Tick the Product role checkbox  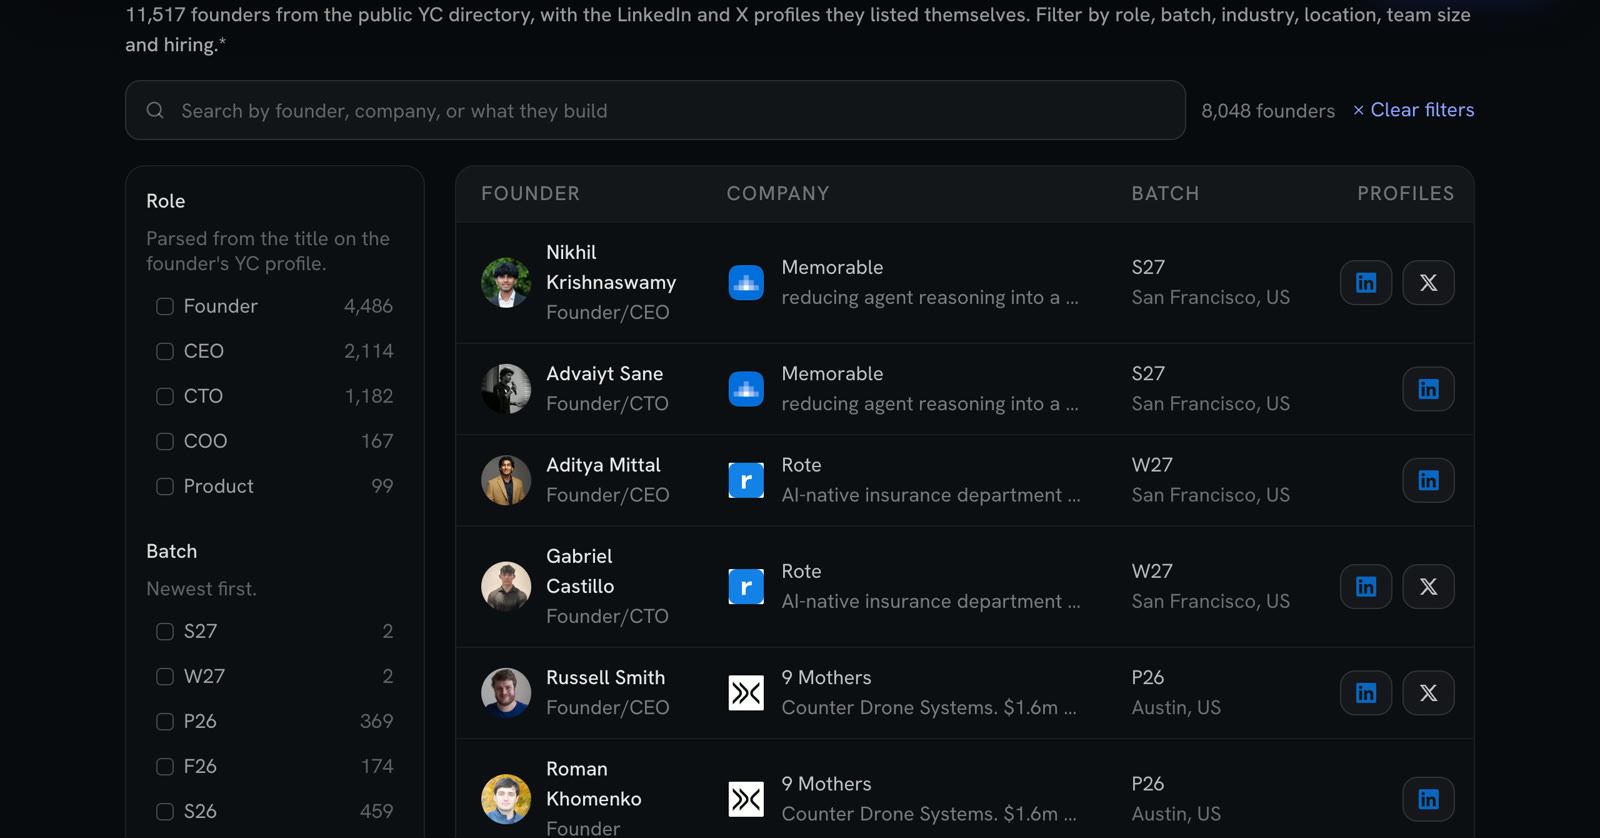point(165,487)
